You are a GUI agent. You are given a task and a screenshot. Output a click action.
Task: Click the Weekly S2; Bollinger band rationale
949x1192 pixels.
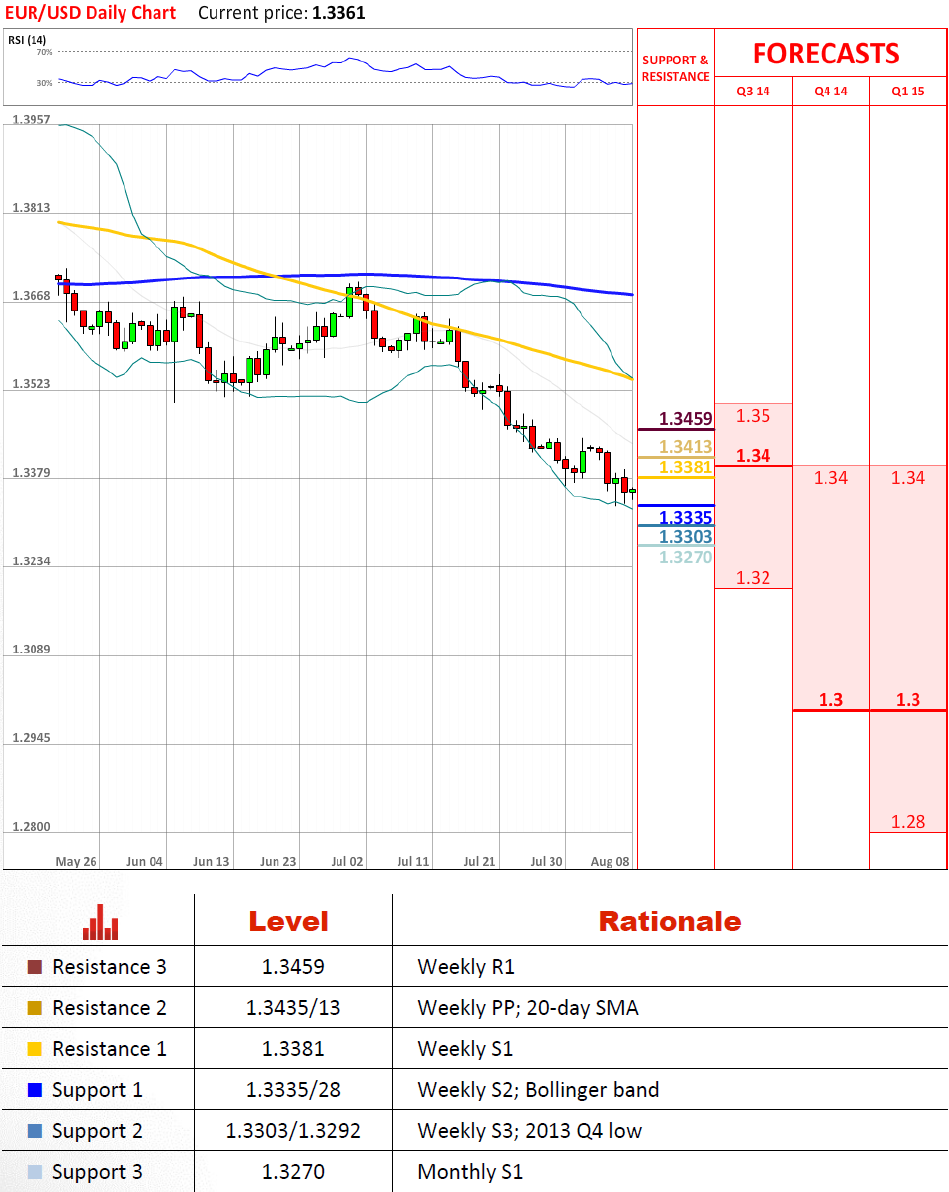[x=538, y=1090]
